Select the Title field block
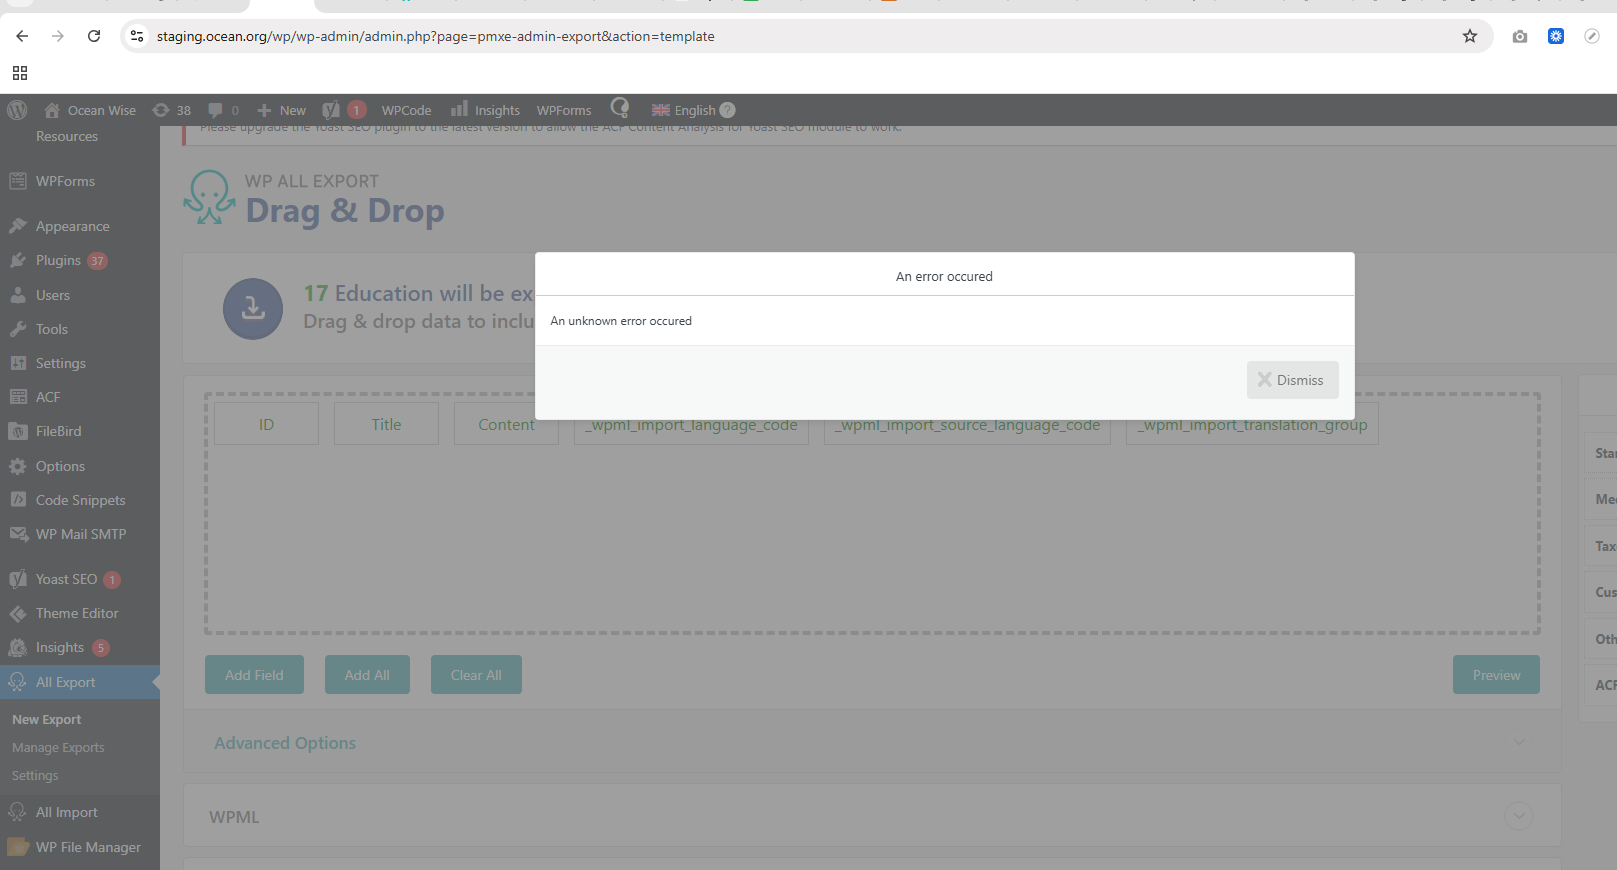 386,424
